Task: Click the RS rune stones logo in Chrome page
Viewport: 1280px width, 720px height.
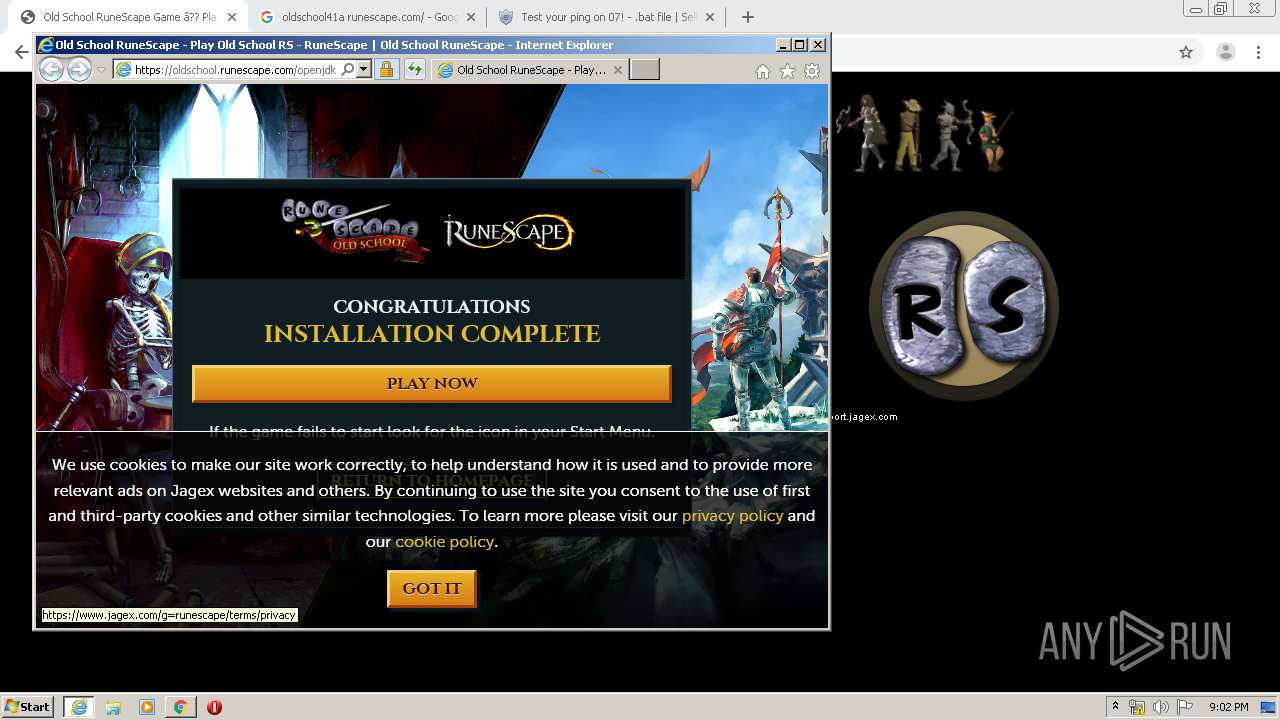Action: tap(964, 306)
